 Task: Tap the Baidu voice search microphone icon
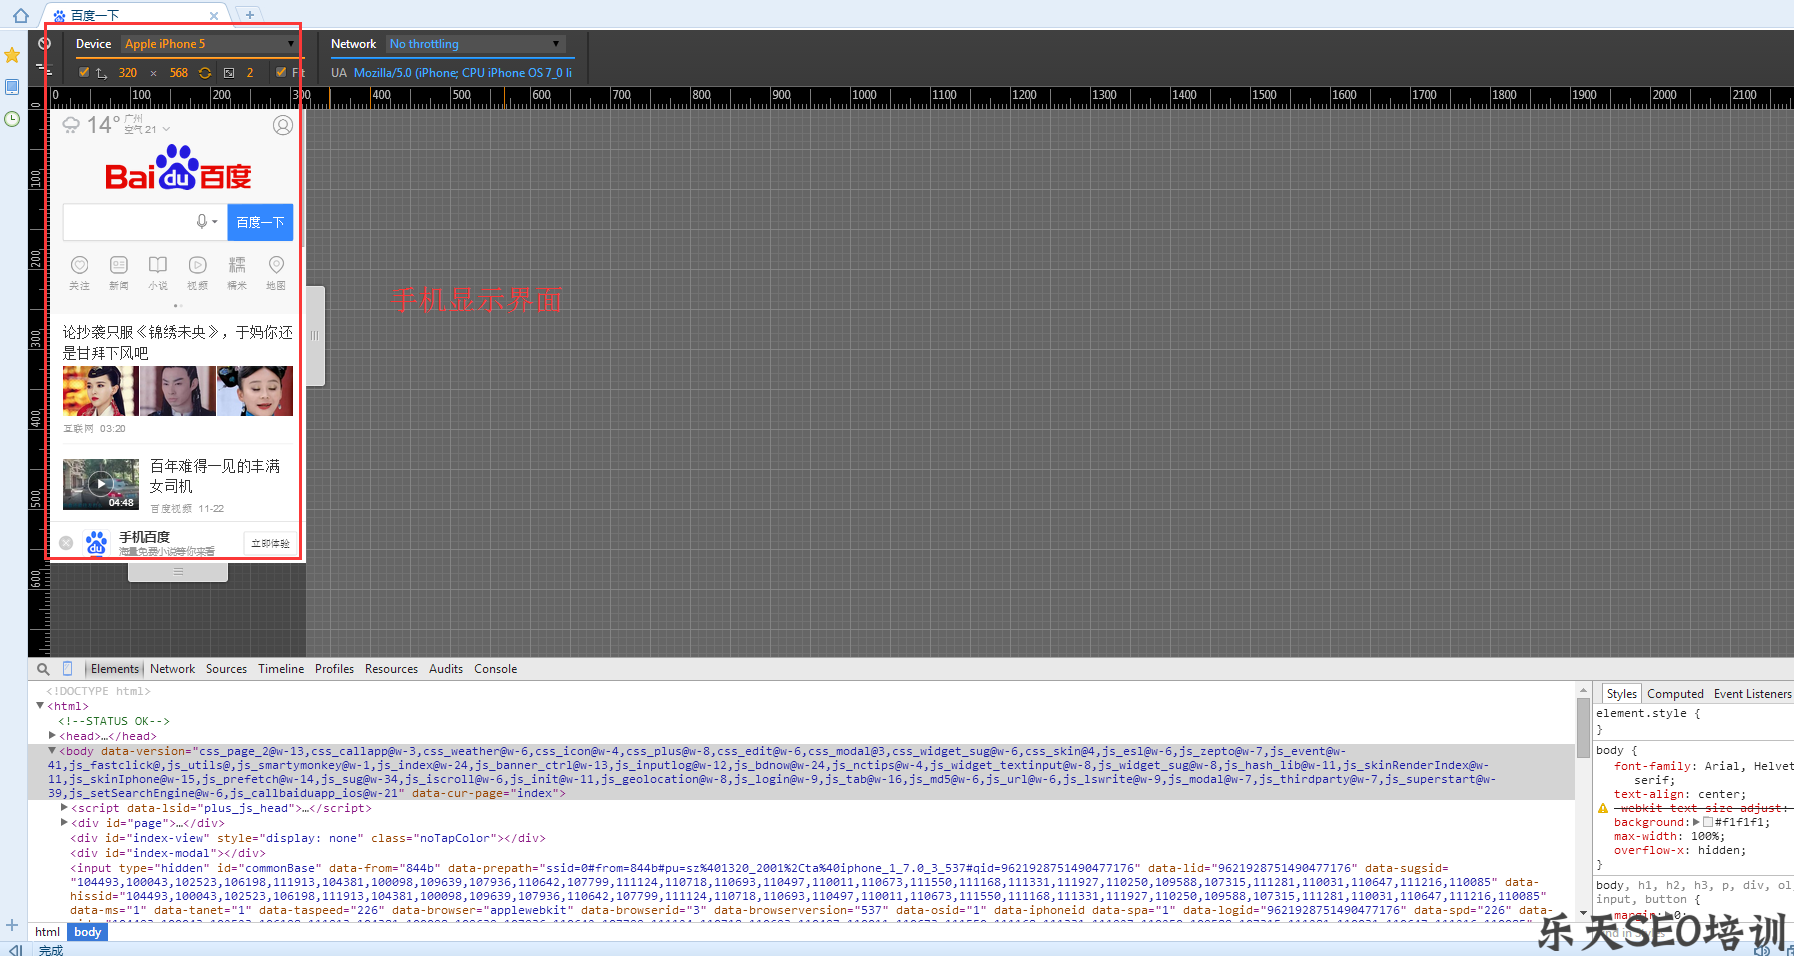pyautogui.click(x=203, y=222)
